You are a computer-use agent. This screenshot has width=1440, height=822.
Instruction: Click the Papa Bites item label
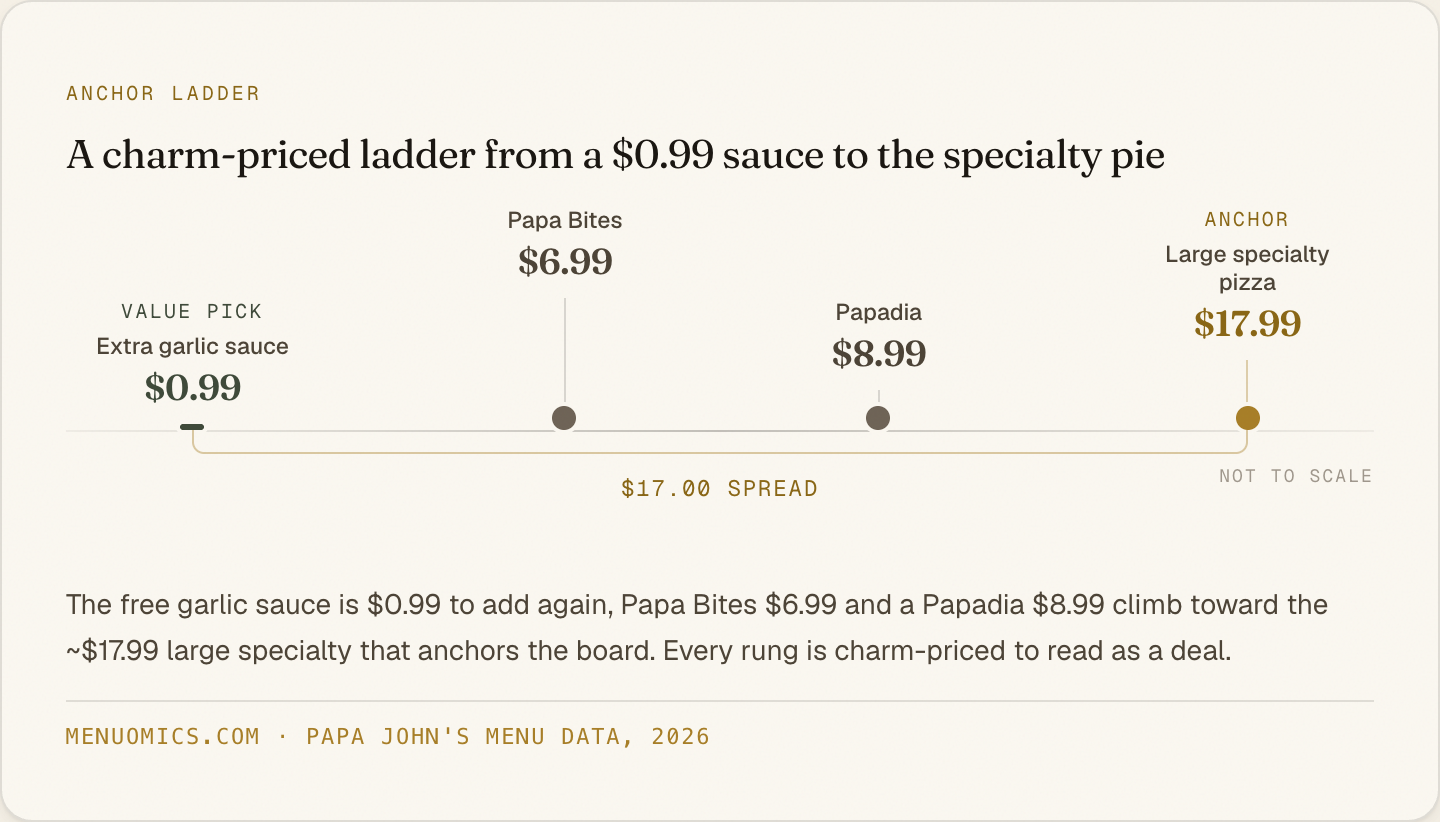[565, 220]
